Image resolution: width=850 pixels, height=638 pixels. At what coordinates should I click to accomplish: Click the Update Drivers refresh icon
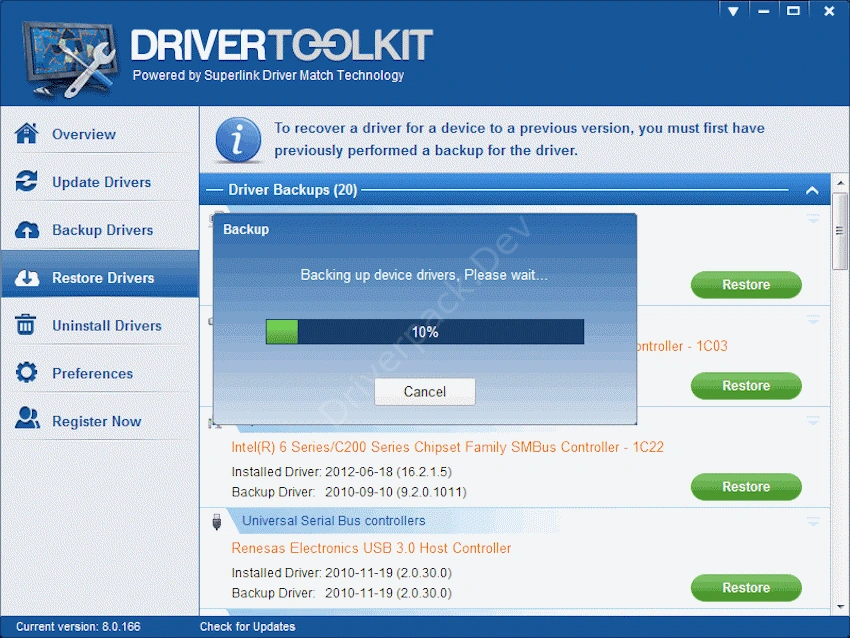coord(27,181)
